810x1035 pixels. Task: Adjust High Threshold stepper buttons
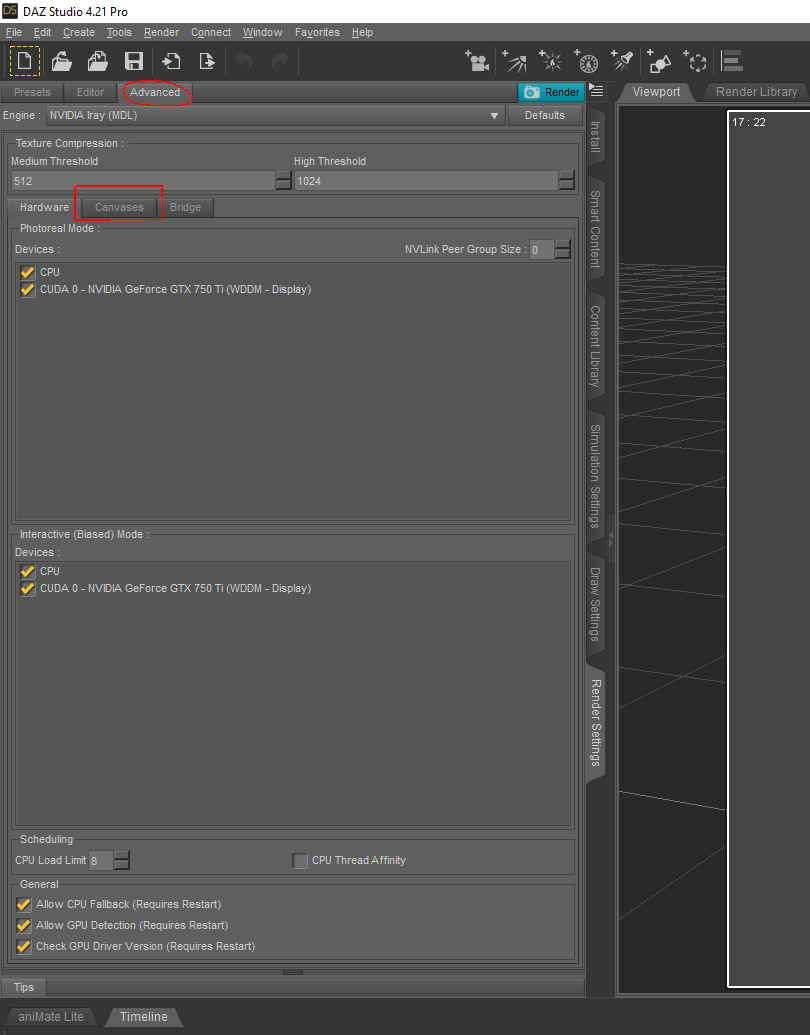coord(566,180)
